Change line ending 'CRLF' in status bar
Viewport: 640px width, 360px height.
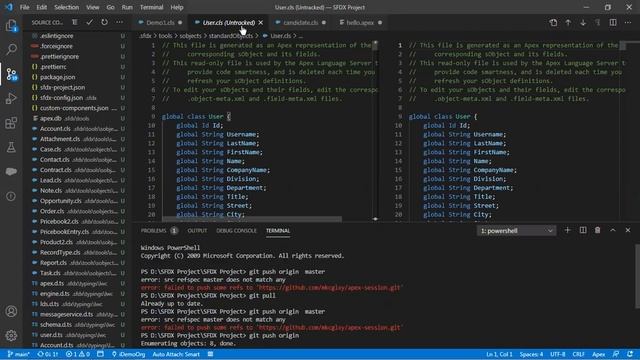coord(578,354)
